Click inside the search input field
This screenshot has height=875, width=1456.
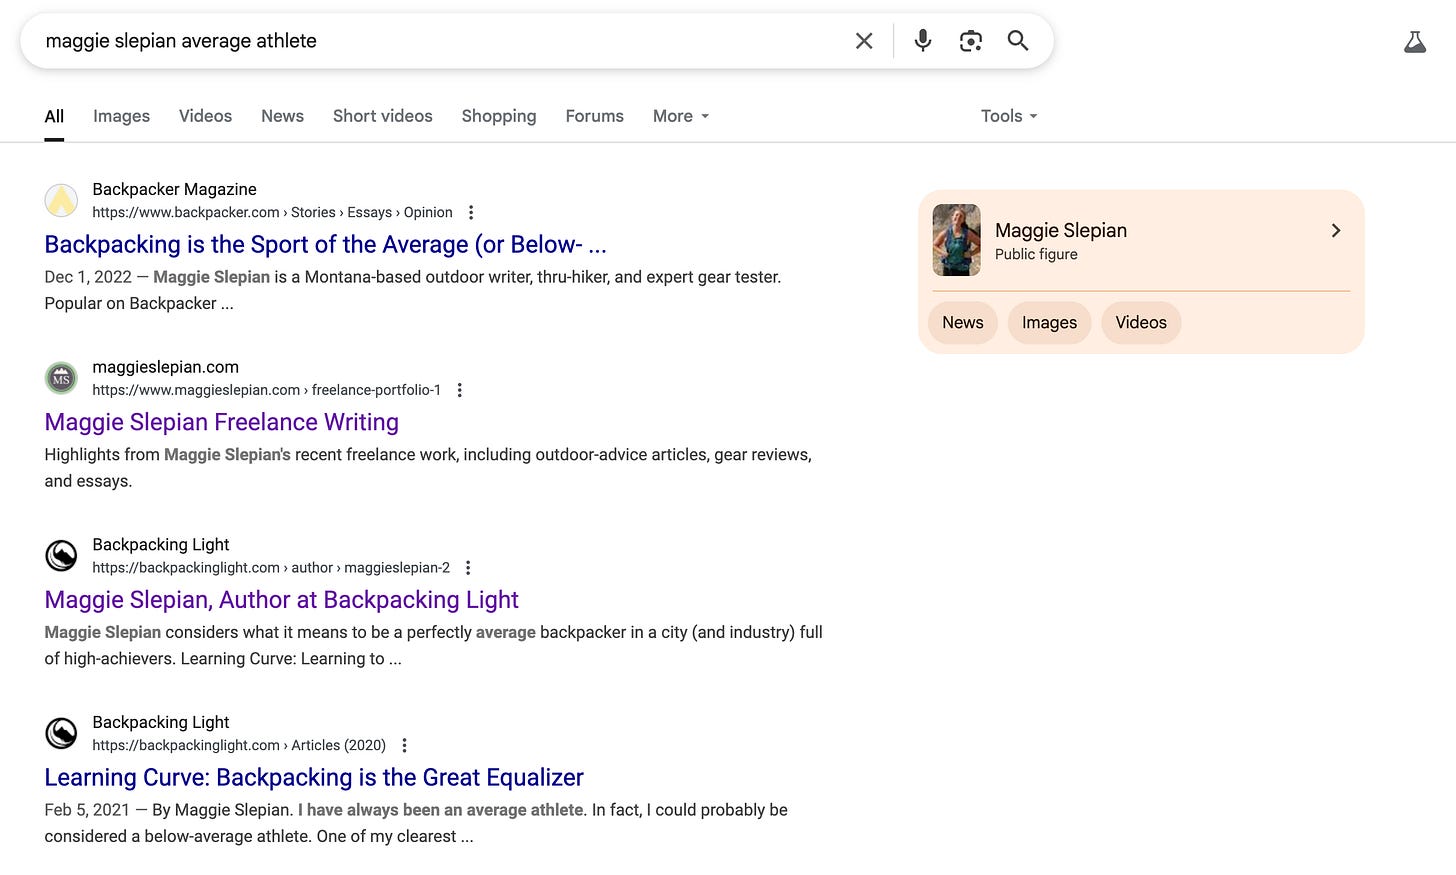440,41
